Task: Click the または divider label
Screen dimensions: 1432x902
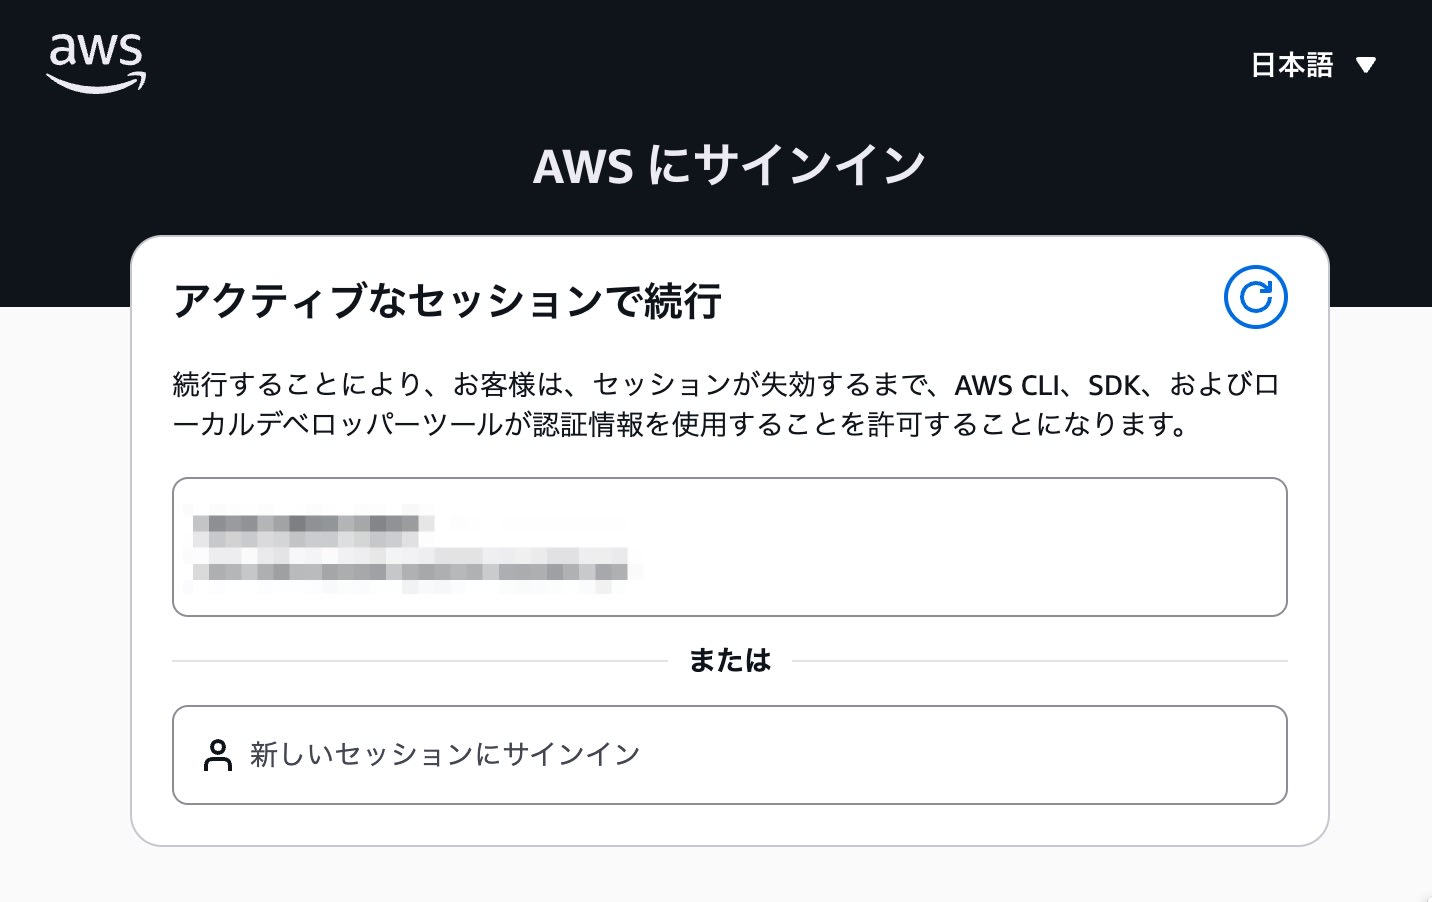Action: (x=729, y=660)
